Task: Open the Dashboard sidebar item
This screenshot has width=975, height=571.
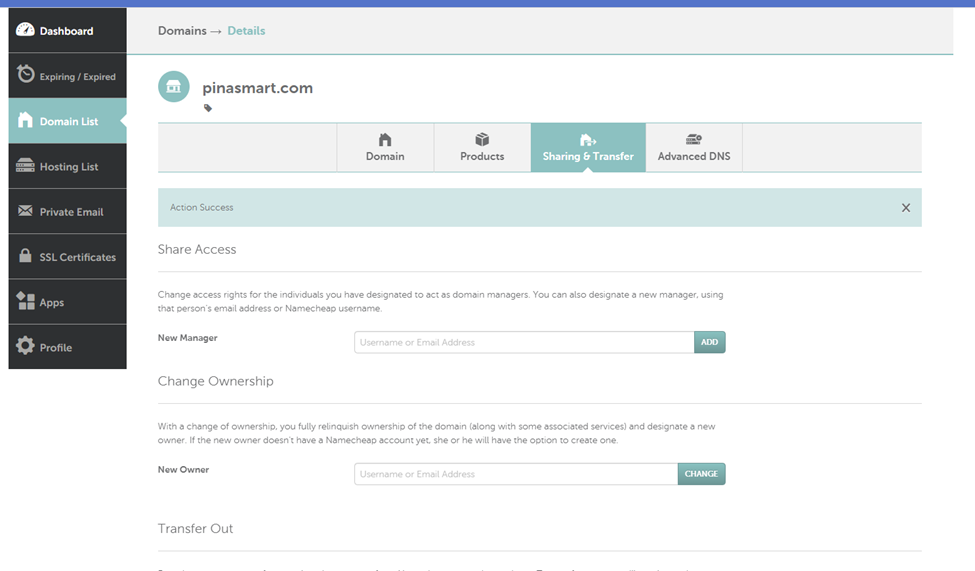Action: tap(67, 30)
